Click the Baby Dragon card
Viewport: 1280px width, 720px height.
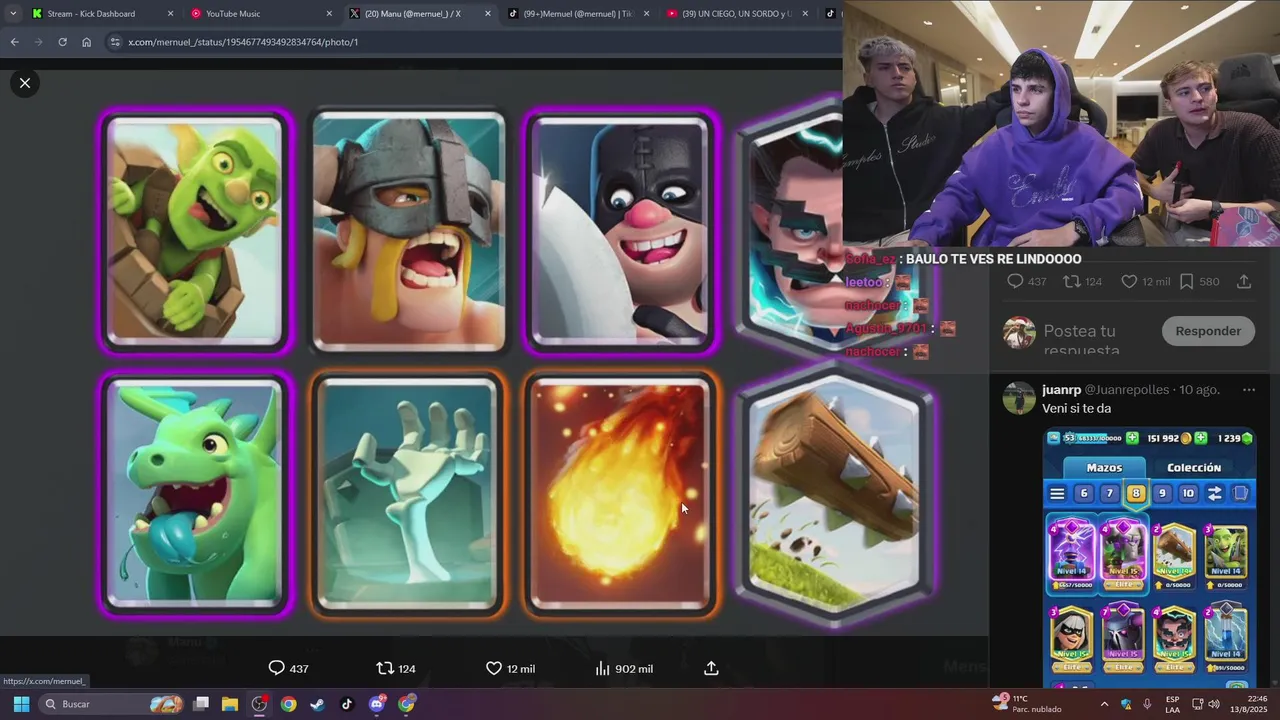tap(196, 494)
